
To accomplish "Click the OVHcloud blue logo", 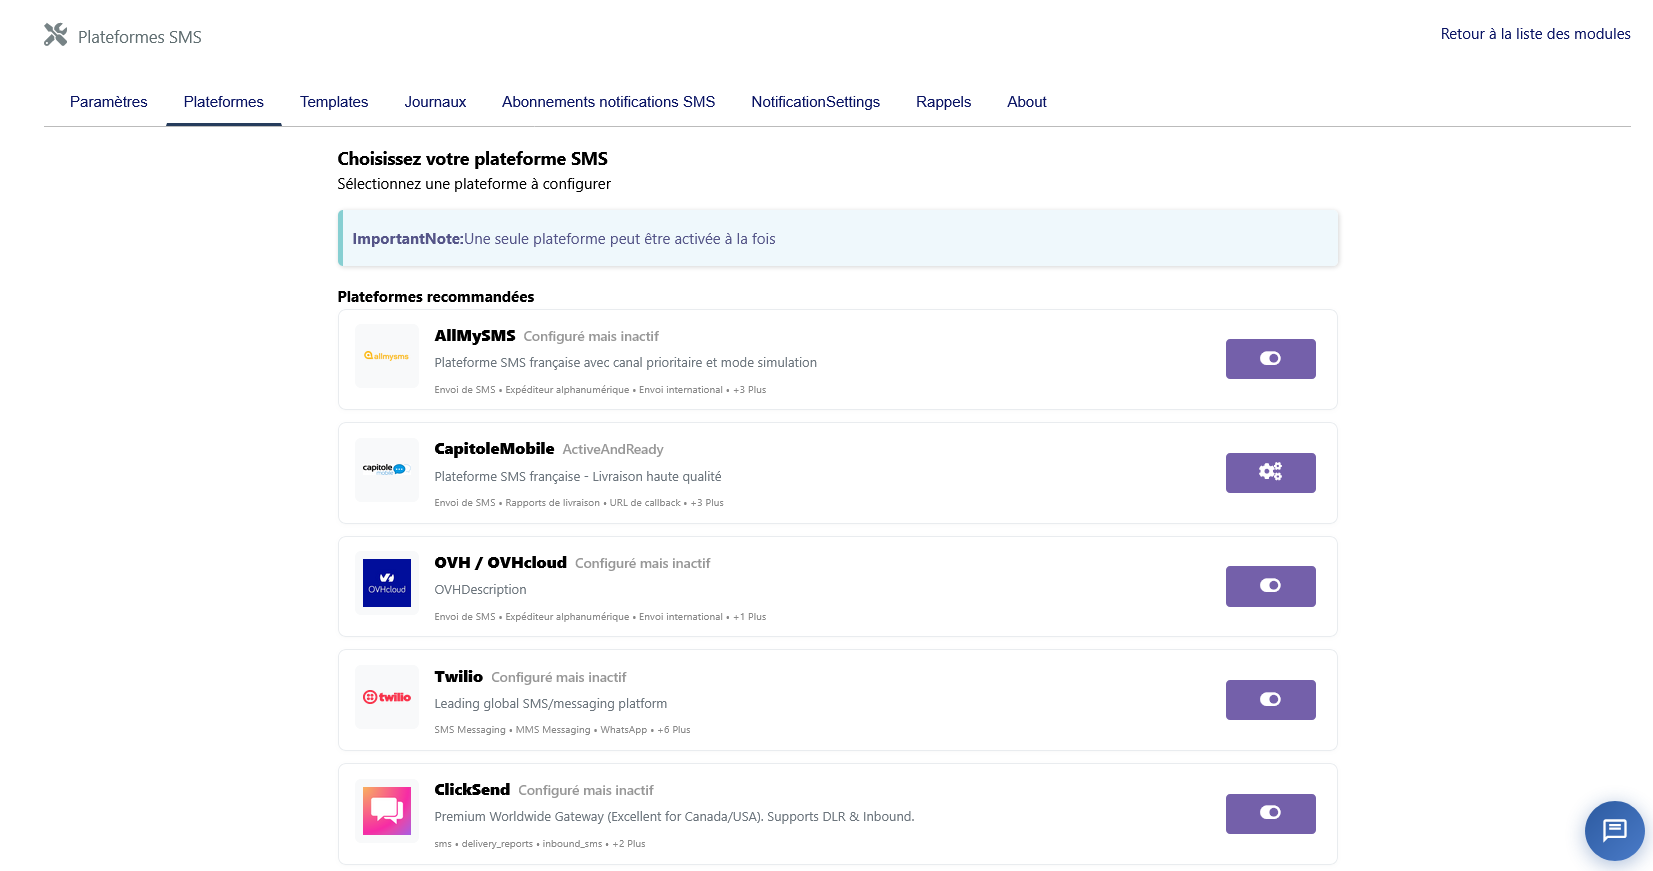I will (x=386, y=583).
